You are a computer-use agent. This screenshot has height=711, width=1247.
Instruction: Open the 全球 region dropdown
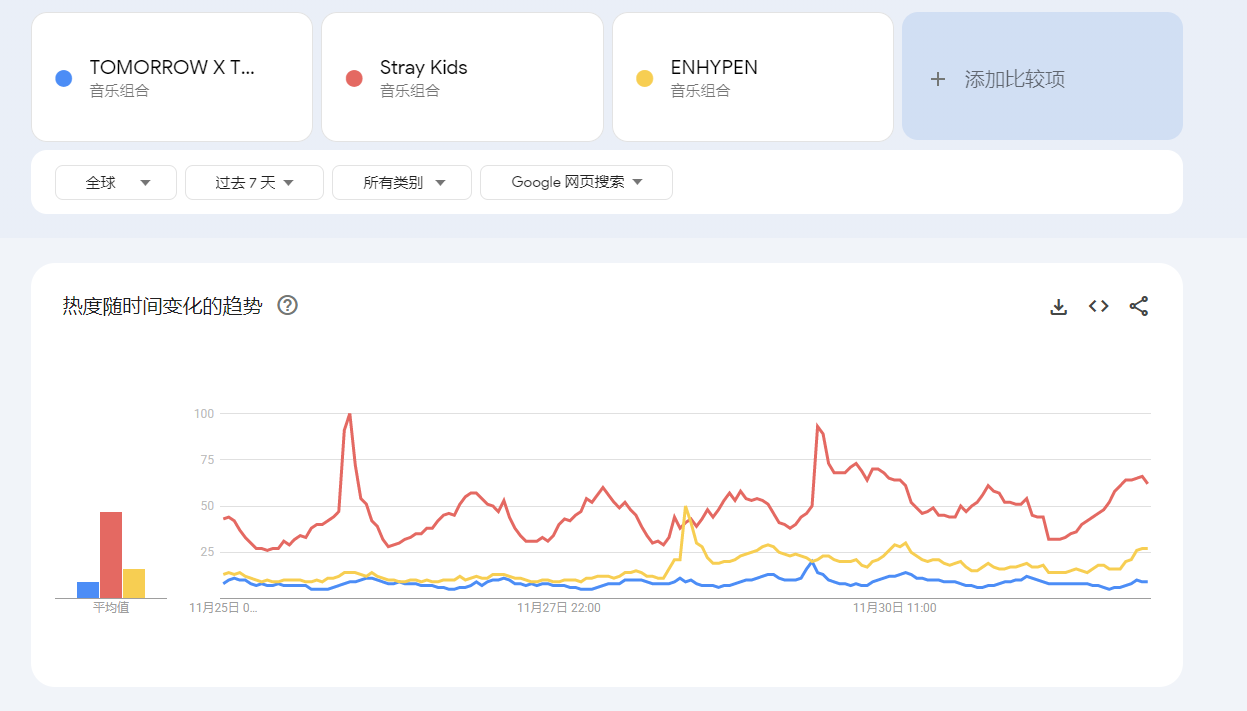click(116, 182)
